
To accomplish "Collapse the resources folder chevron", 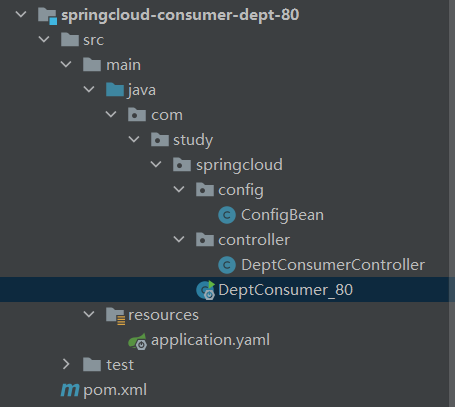I will 89,314.
